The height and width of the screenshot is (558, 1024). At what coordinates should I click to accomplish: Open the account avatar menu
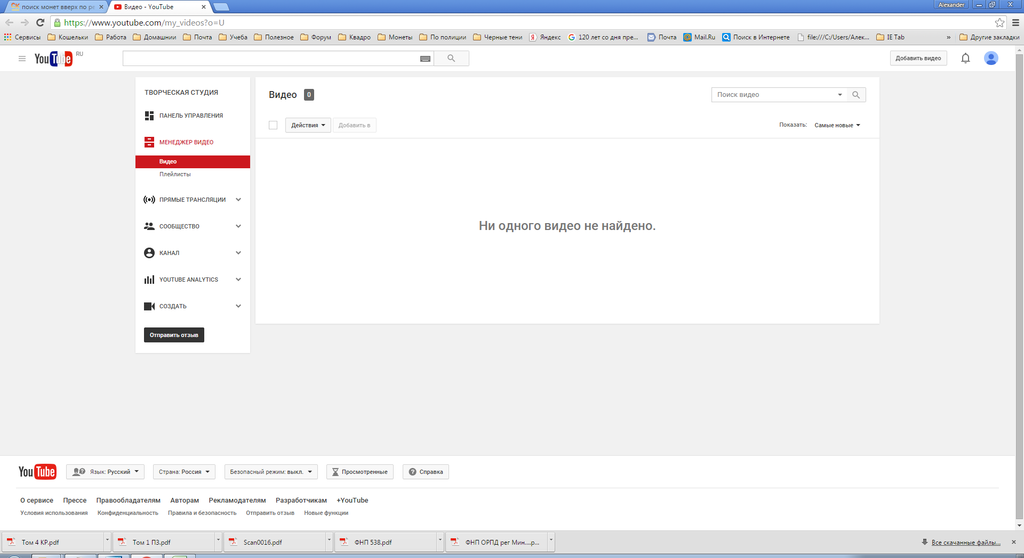click(x=991, y=58)
